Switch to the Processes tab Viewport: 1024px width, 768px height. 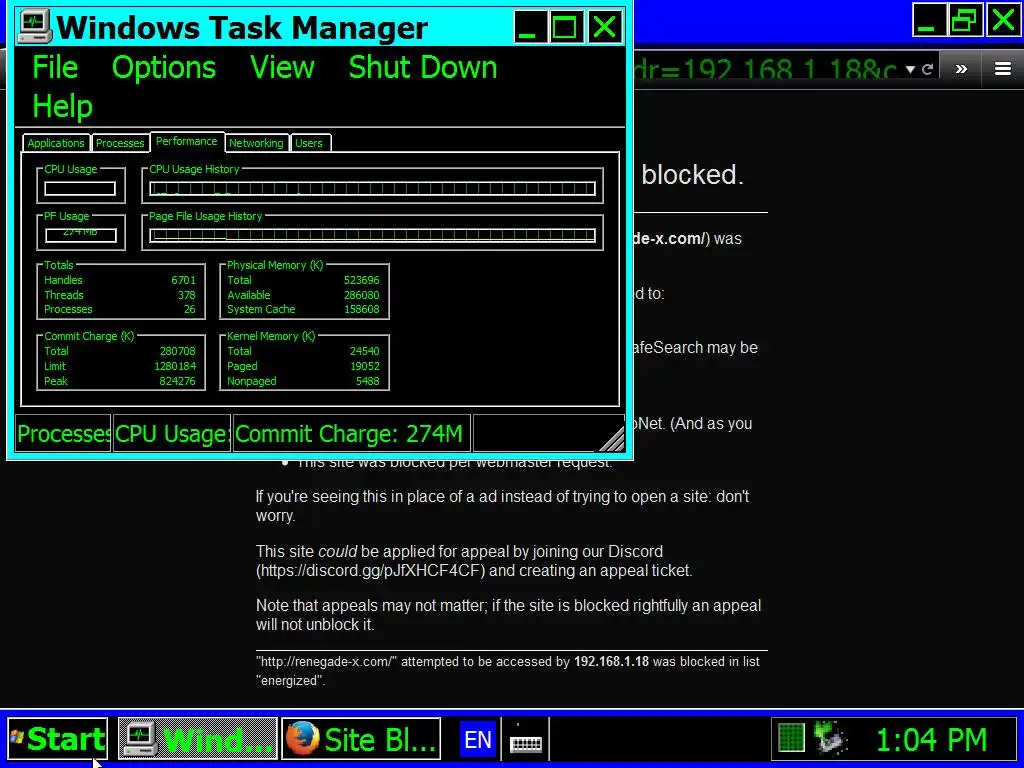pos(120,143)
